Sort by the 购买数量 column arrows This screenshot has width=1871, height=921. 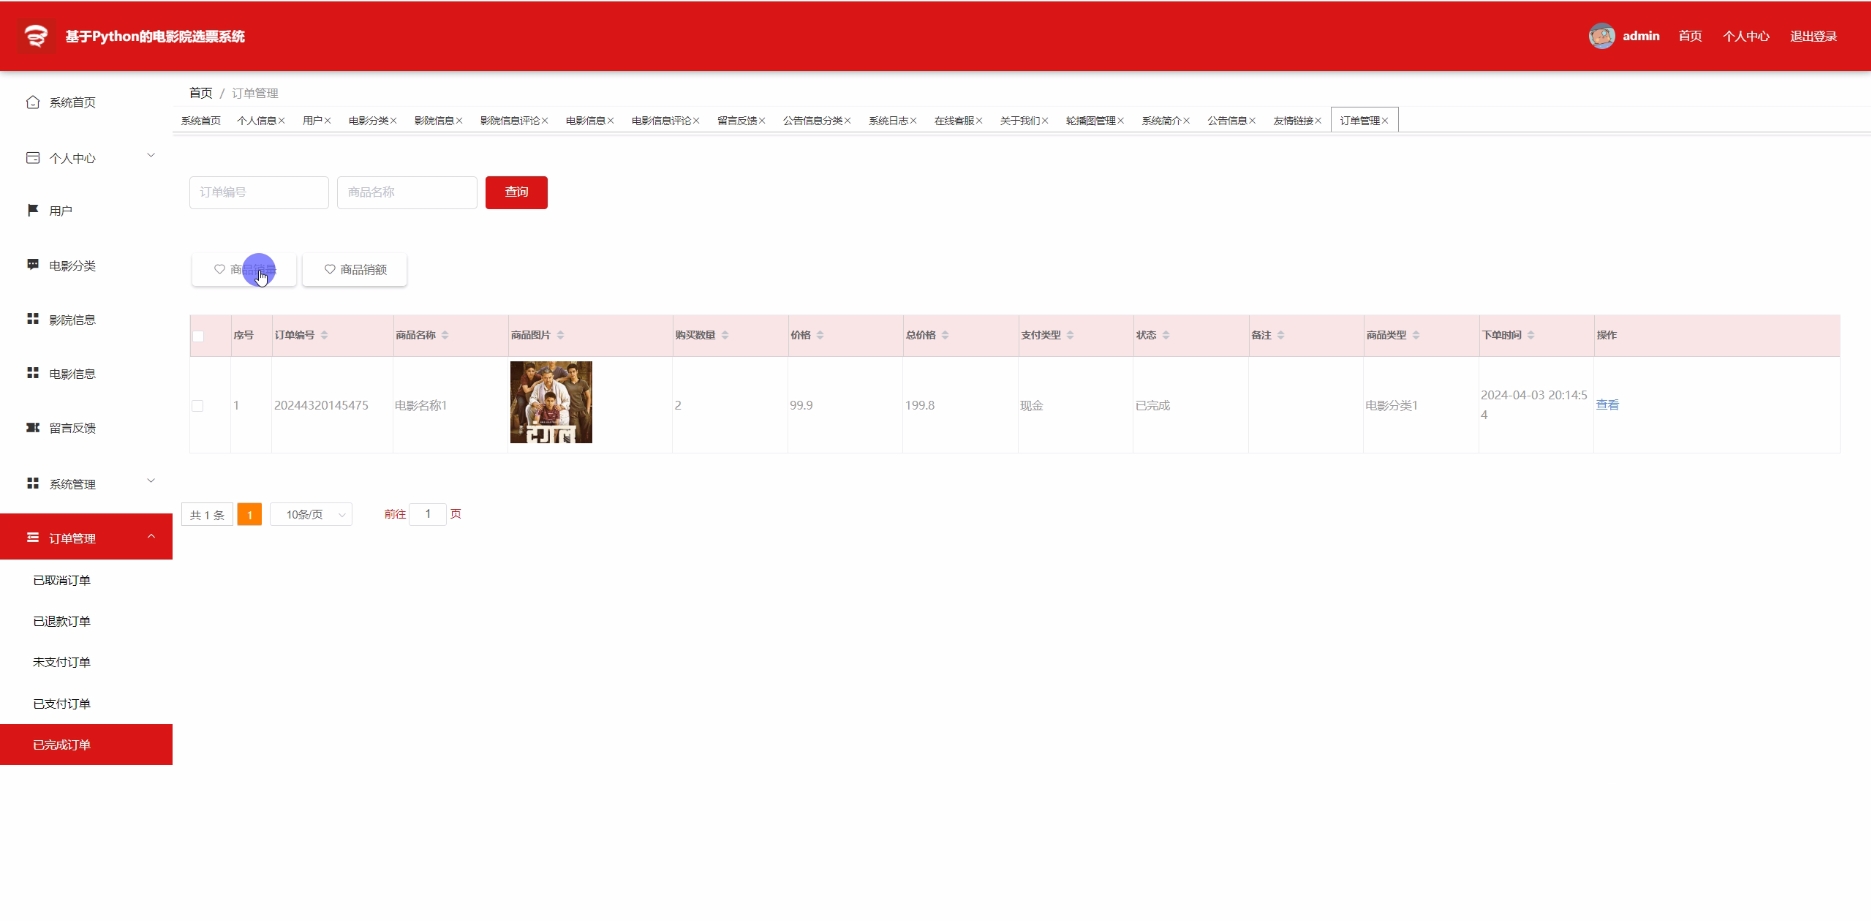tap(725, 335)
